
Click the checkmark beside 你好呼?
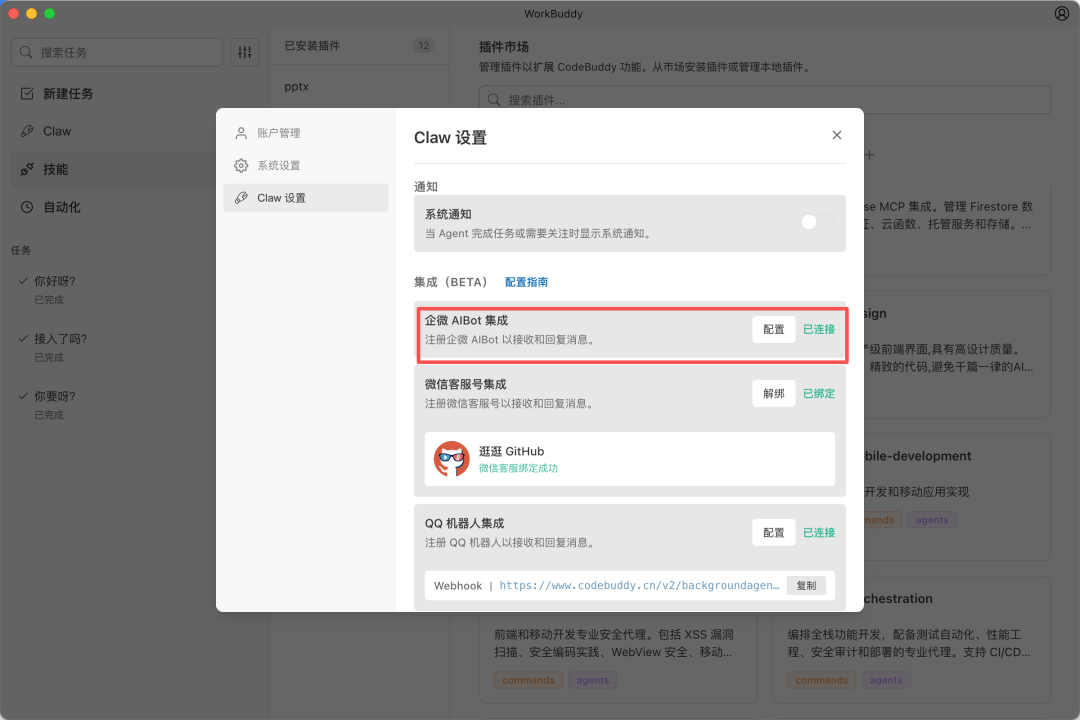23,282
